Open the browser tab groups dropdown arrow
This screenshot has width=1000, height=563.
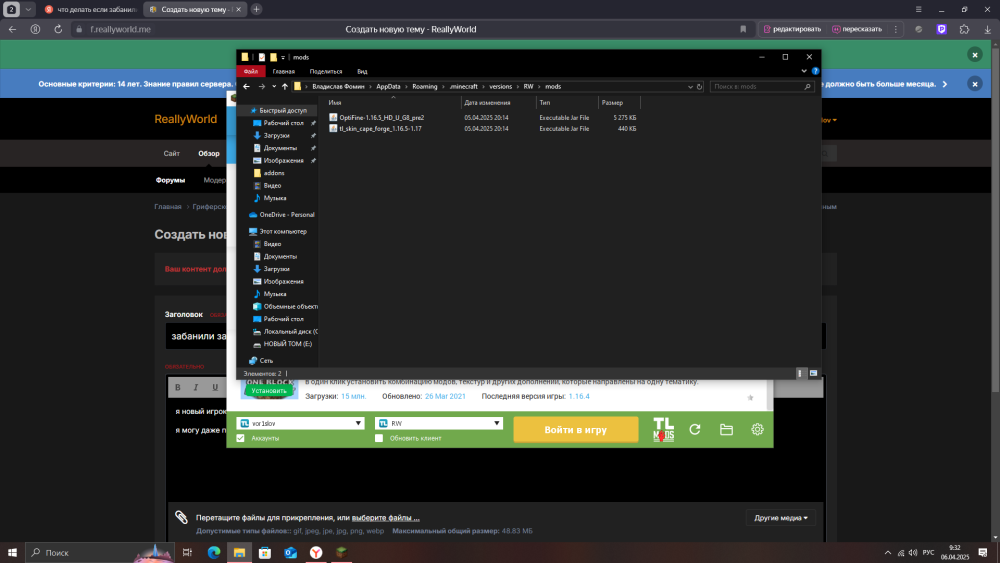point(28,10)
